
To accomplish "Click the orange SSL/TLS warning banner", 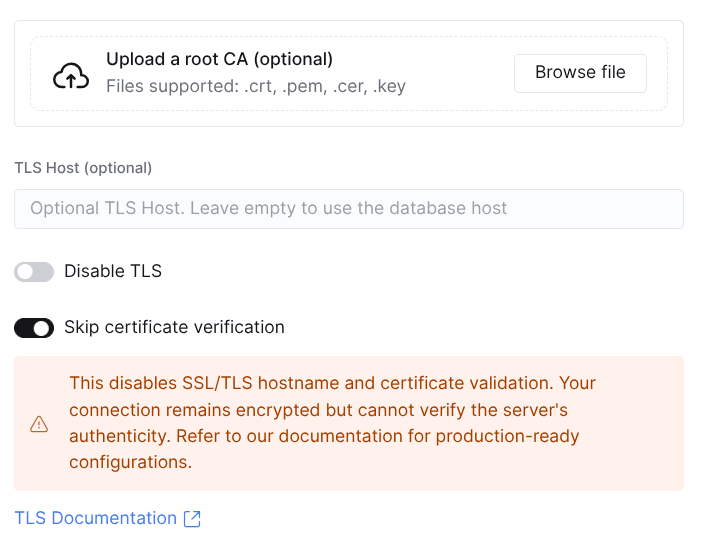I will click(349, 424).
